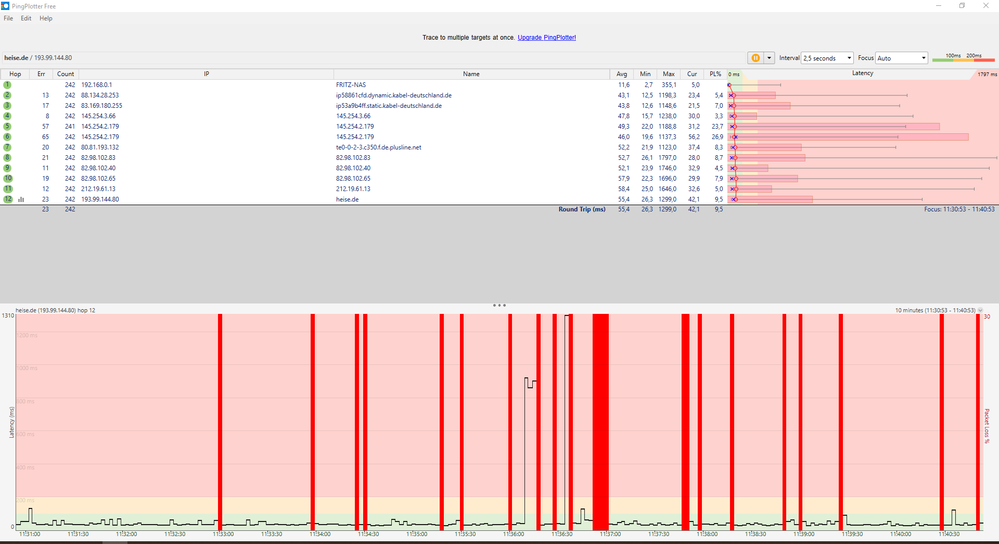
Task: Select the hop 8 green number icon
Action: [7, 157]
